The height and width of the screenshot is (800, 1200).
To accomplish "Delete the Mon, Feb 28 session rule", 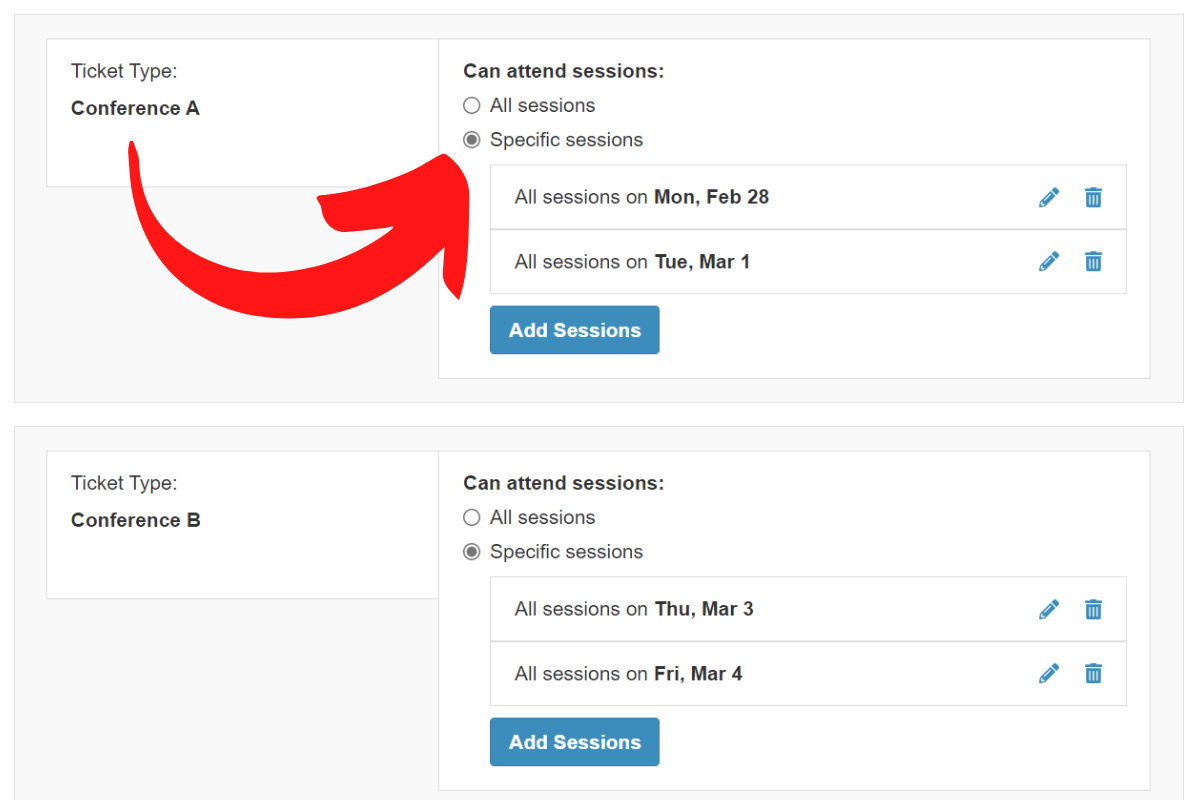I will click(1093, 197).
